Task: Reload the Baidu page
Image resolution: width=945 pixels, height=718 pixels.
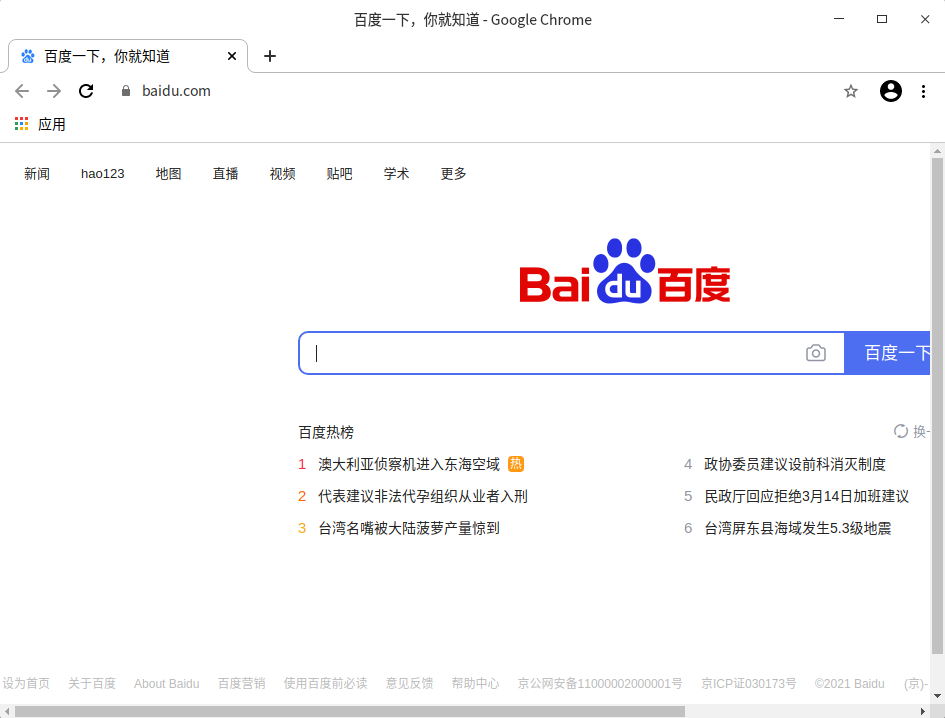Action: click(x=86, y=91)
